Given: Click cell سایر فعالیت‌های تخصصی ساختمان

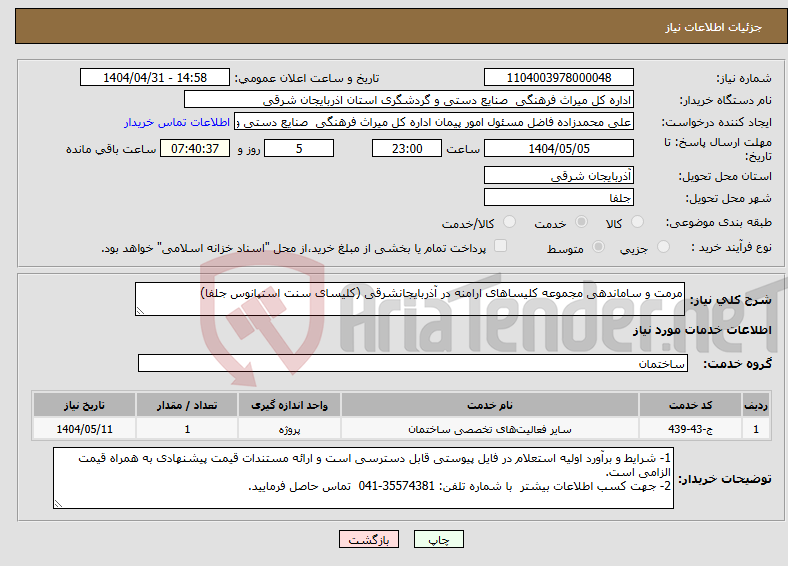Looking at the screenshot, I should [490, 429].
